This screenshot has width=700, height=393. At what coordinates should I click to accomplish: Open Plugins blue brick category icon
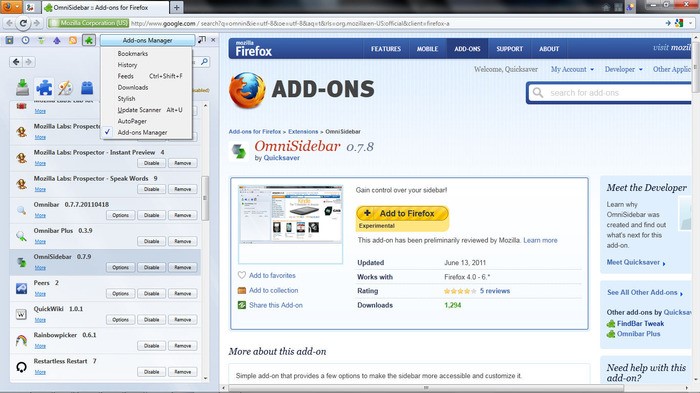coord(87,88)
